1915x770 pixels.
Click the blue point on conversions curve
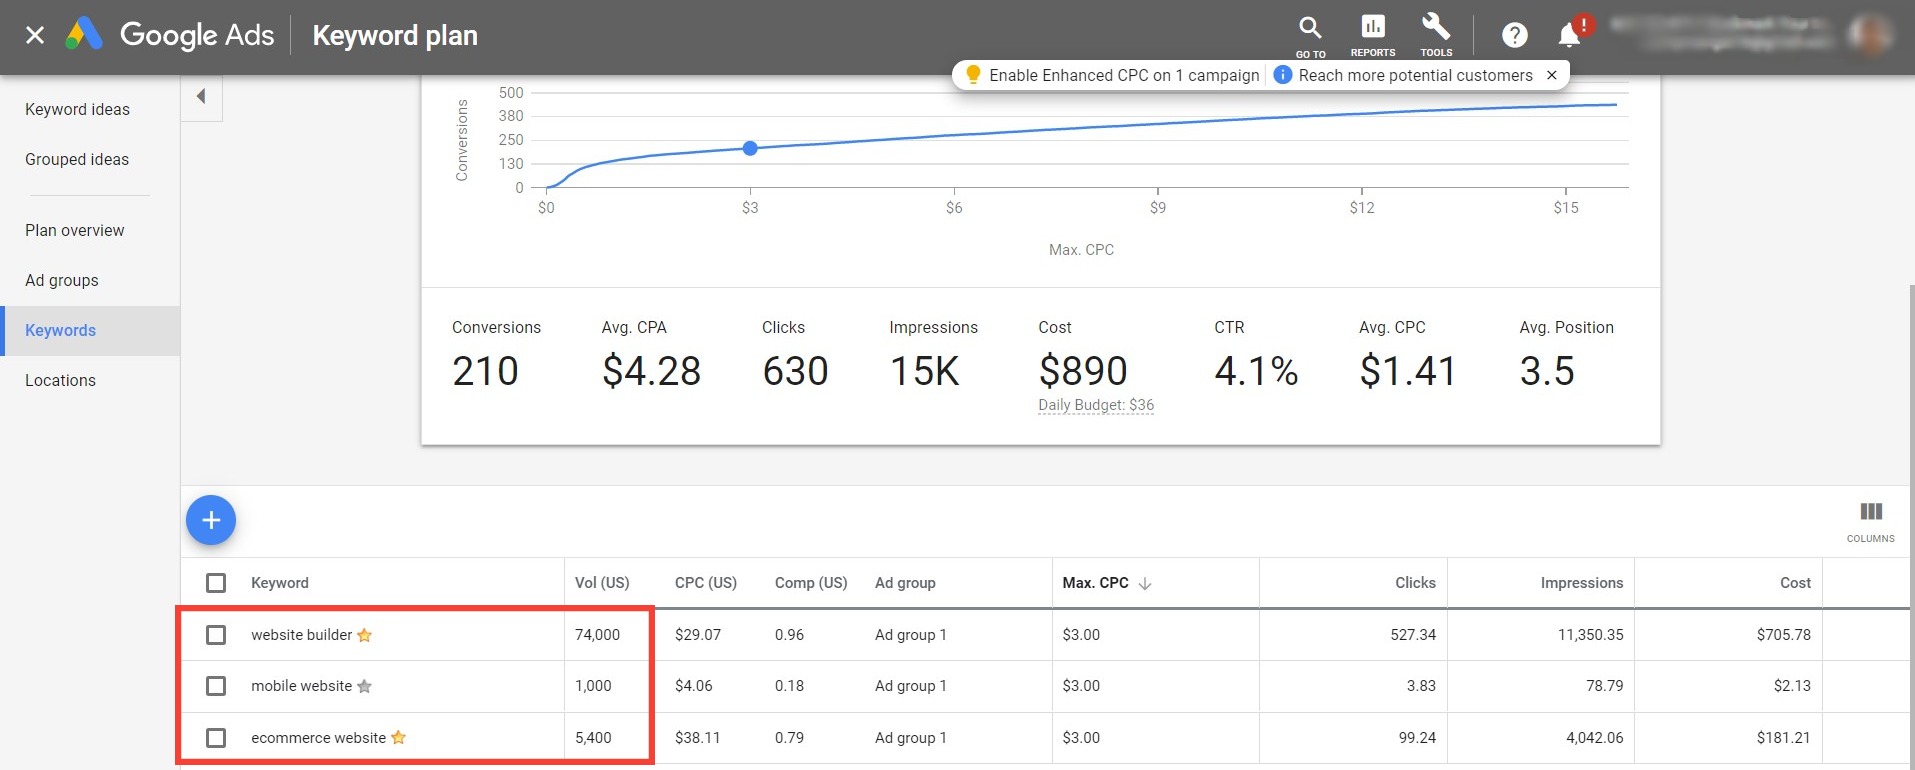(750, 148)
